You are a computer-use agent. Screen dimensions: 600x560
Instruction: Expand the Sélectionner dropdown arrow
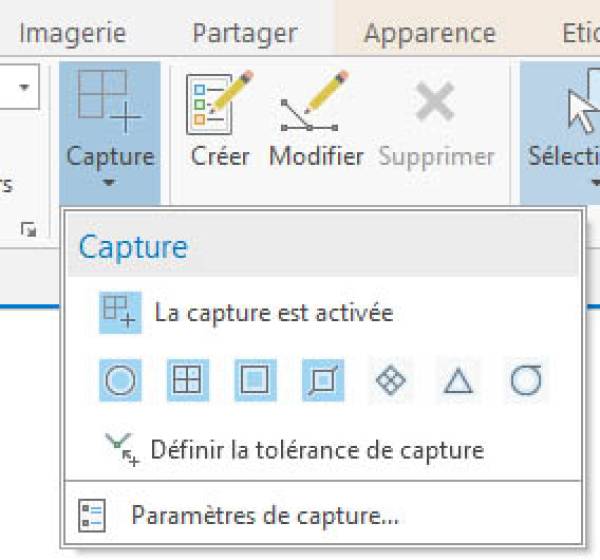594,184
